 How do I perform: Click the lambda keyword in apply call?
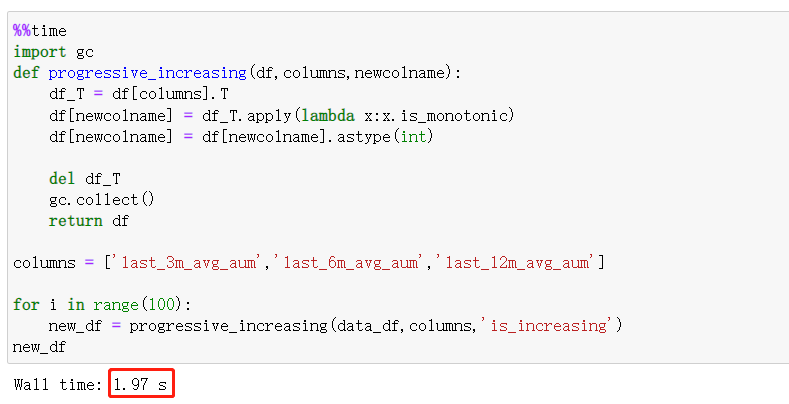click(273, 116)
